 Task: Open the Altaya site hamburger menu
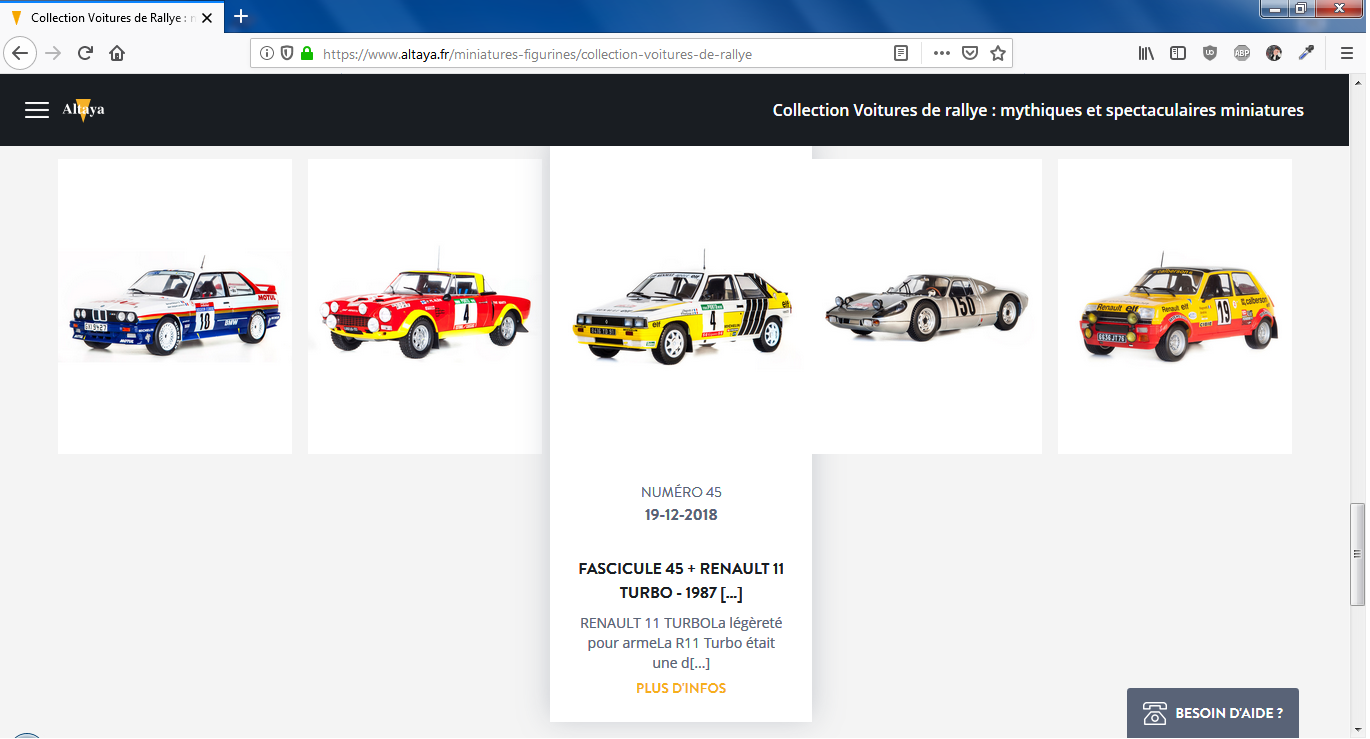(x=37, y=110)
